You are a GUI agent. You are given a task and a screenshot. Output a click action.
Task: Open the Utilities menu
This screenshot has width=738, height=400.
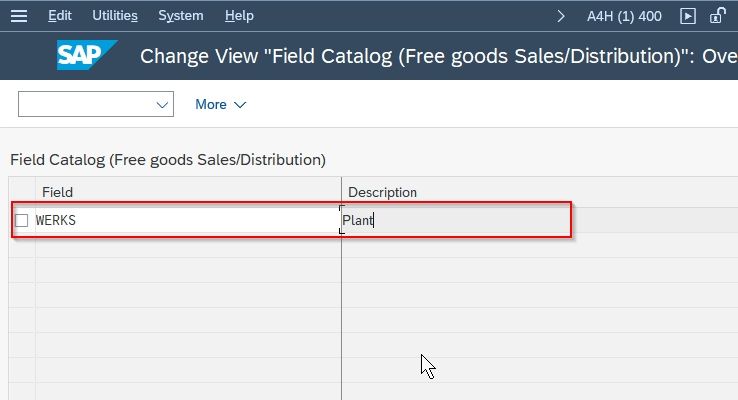click(115, 16)
